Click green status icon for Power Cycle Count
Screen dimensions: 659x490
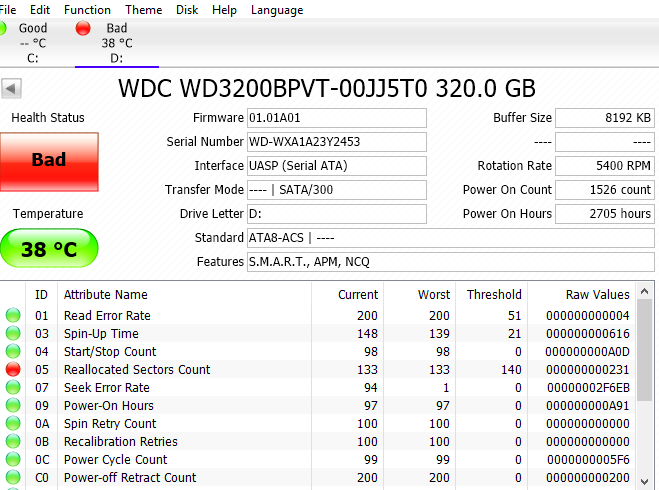tap(13, 460)
